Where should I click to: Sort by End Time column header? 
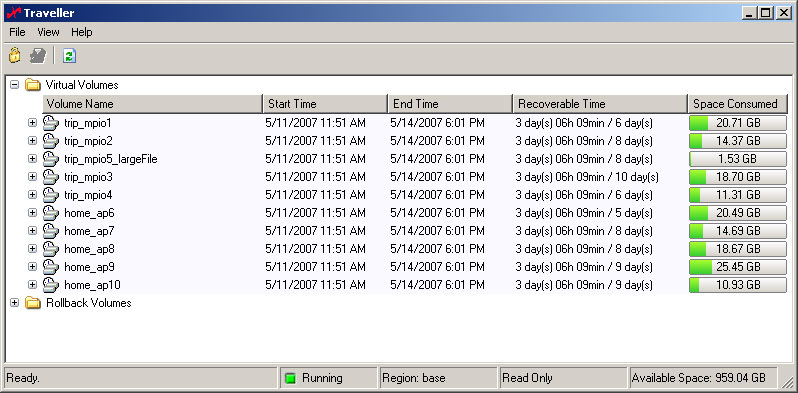pos(450,104)
